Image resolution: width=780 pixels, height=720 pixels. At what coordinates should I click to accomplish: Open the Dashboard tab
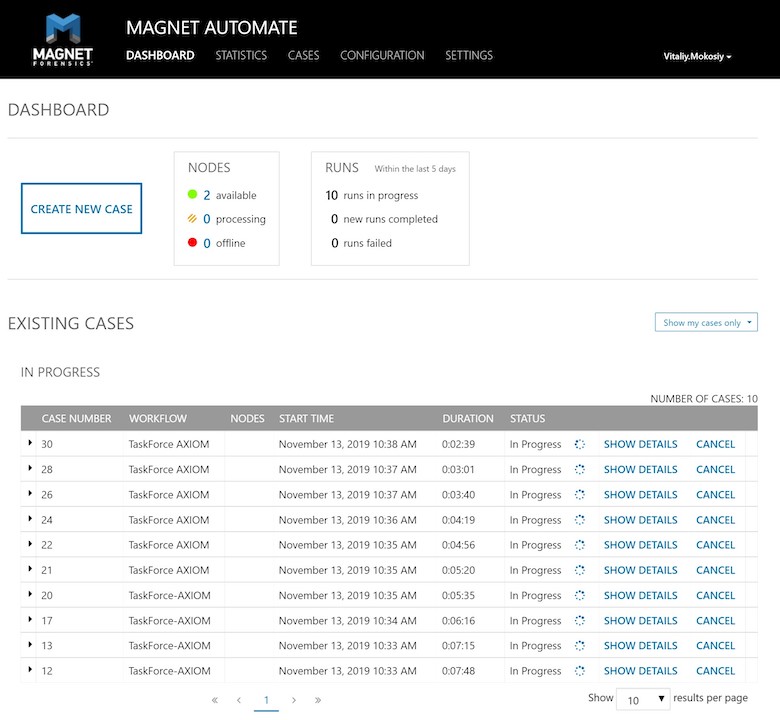click(x=160, y=55)
